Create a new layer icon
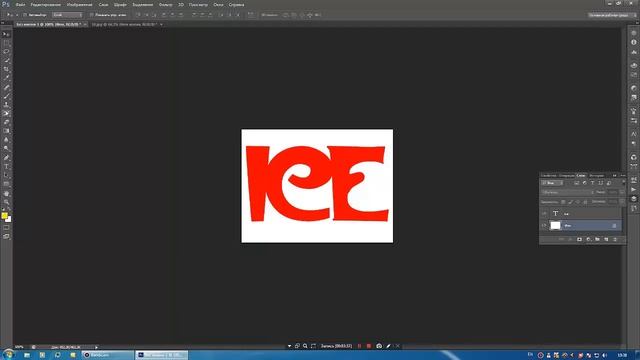Viewport: 640px width, 360px height. (606, 240)
